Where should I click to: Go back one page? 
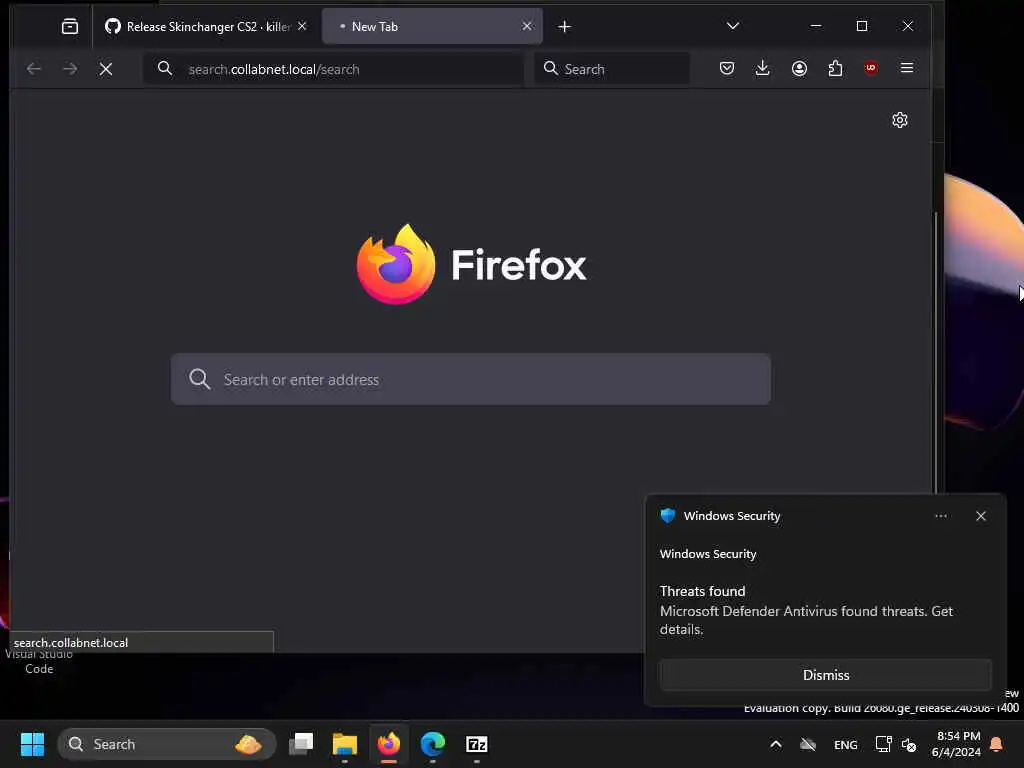(x=34, y=69)
